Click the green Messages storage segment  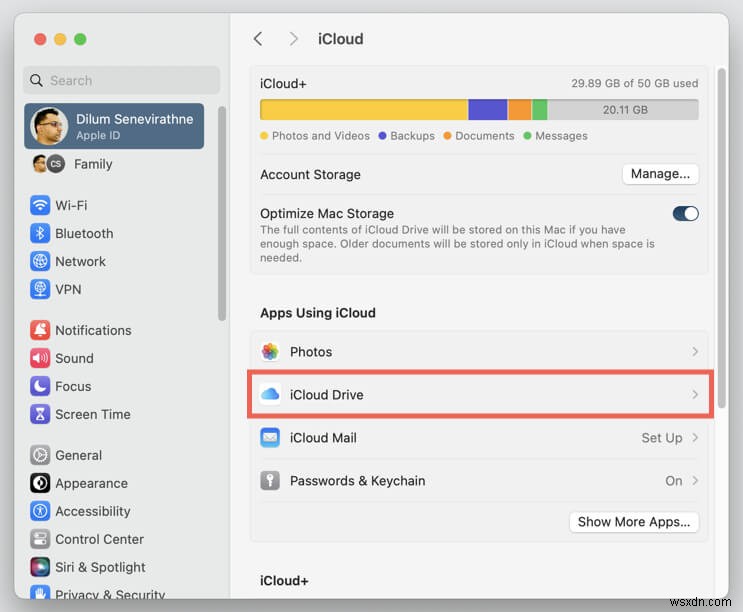click(x=540, y=109)
